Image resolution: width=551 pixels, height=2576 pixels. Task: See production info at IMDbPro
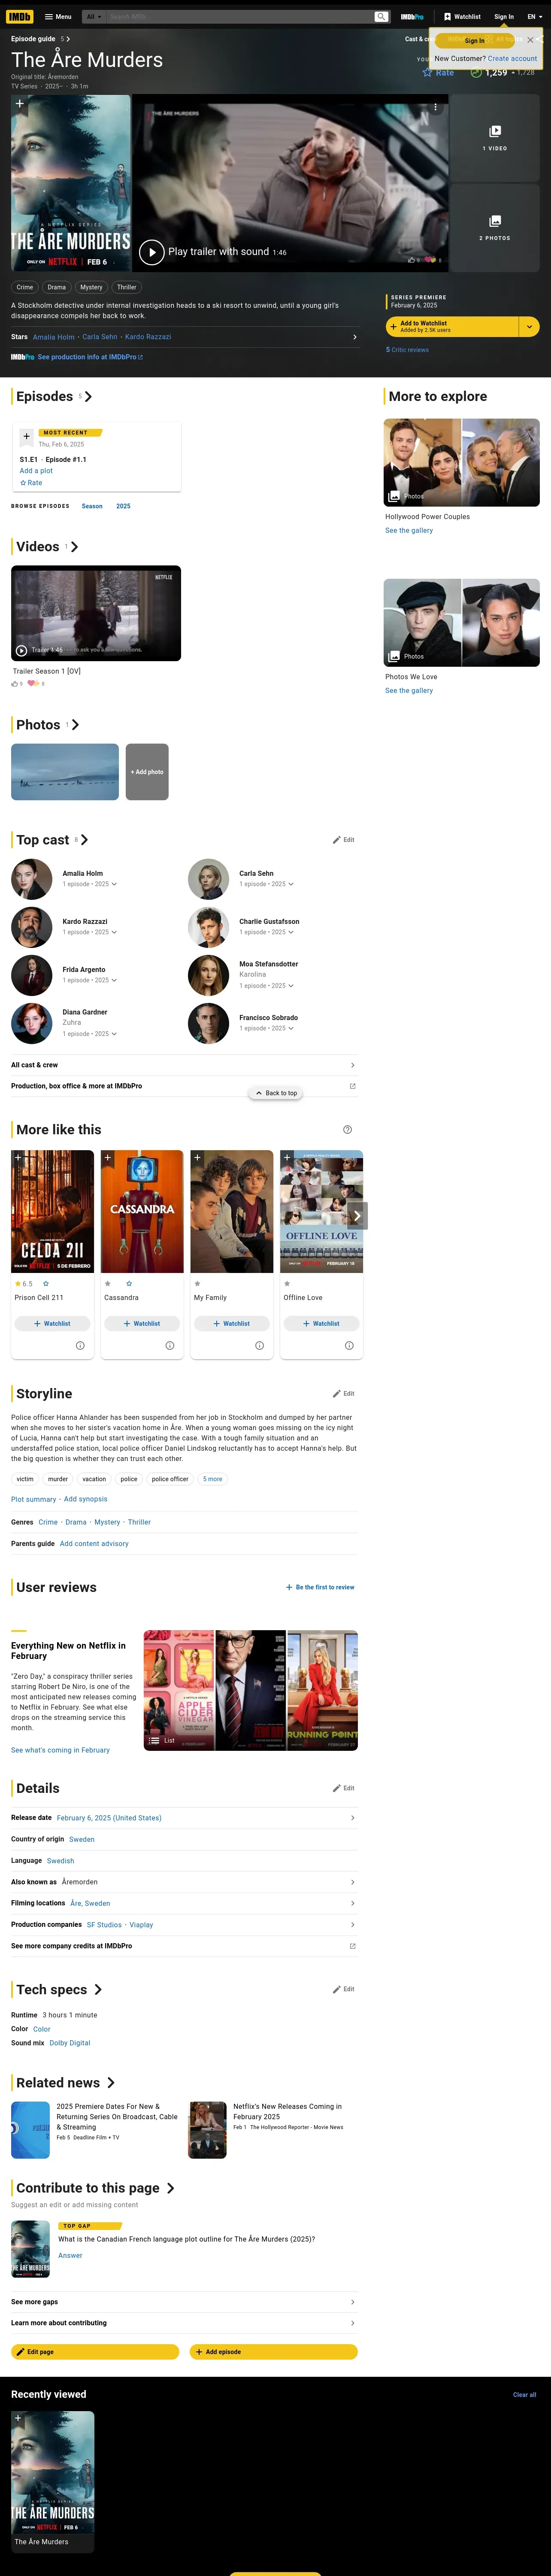[x=90, y=357]
